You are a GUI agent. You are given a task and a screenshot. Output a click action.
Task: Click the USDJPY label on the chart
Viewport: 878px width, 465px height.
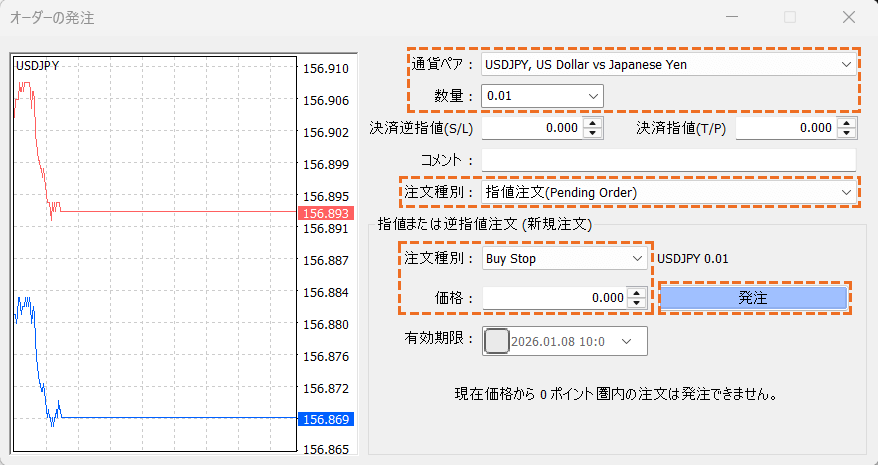pos(38,66)
